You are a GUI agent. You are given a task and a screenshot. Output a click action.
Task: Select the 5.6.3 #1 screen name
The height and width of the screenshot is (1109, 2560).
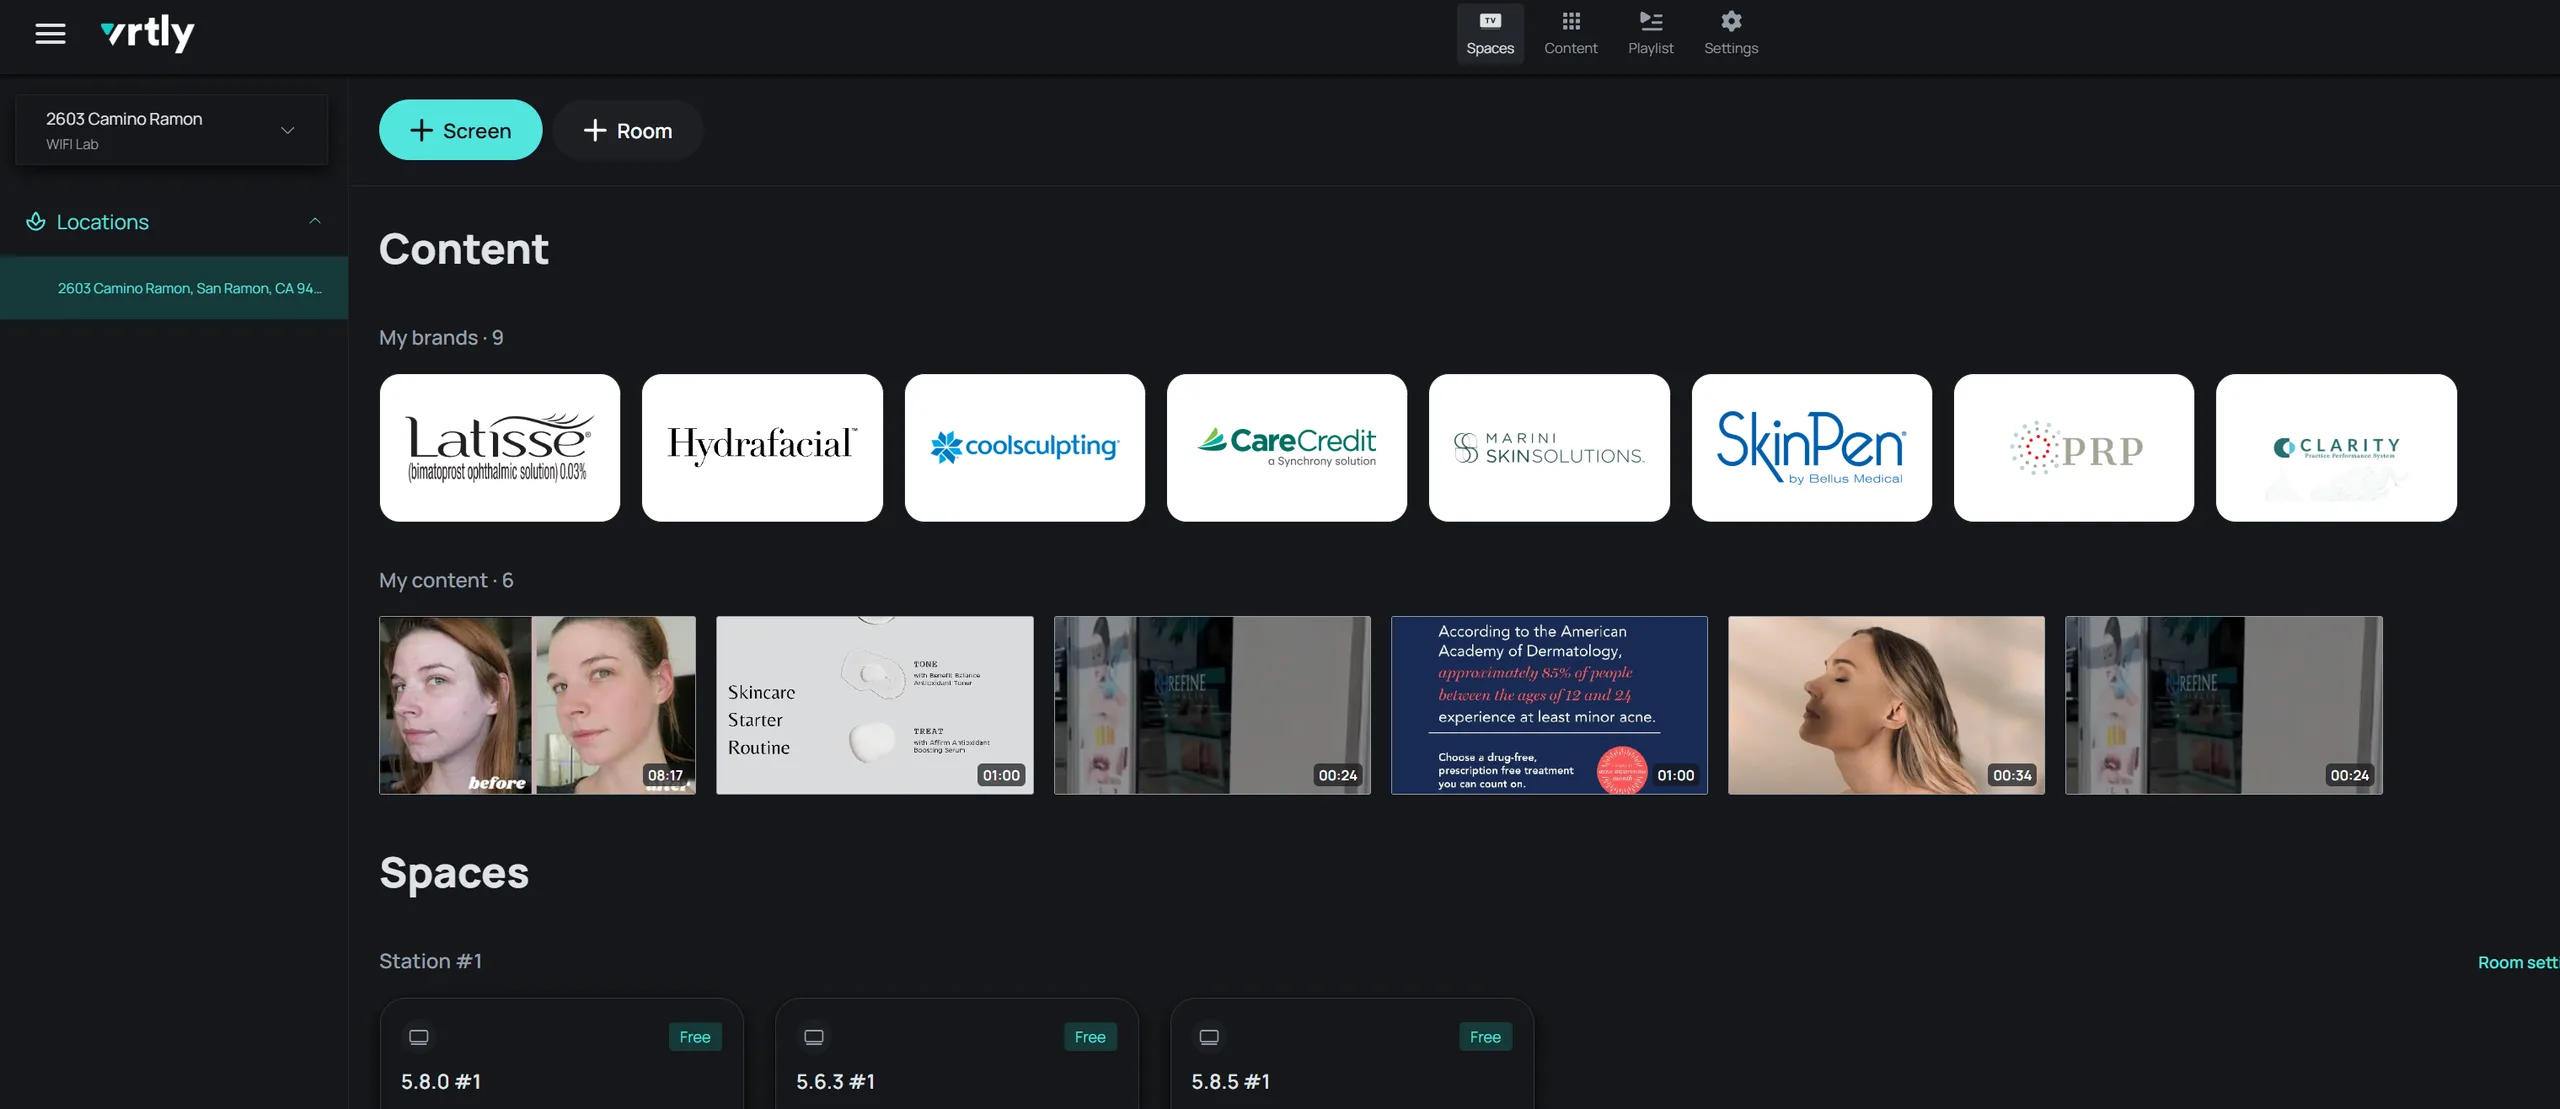[836, 1082]
